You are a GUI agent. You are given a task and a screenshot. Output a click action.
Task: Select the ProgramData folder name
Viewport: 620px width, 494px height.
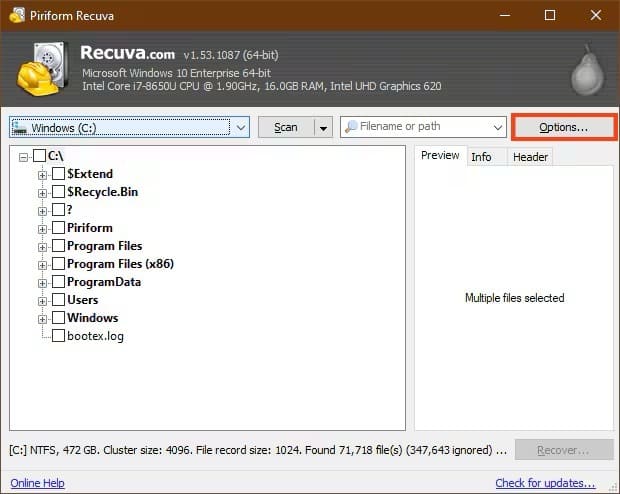[104, 282]
